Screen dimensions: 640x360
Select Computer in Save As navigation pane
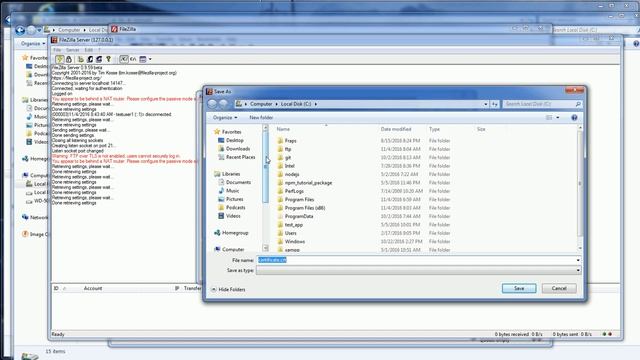coord(233,249)
